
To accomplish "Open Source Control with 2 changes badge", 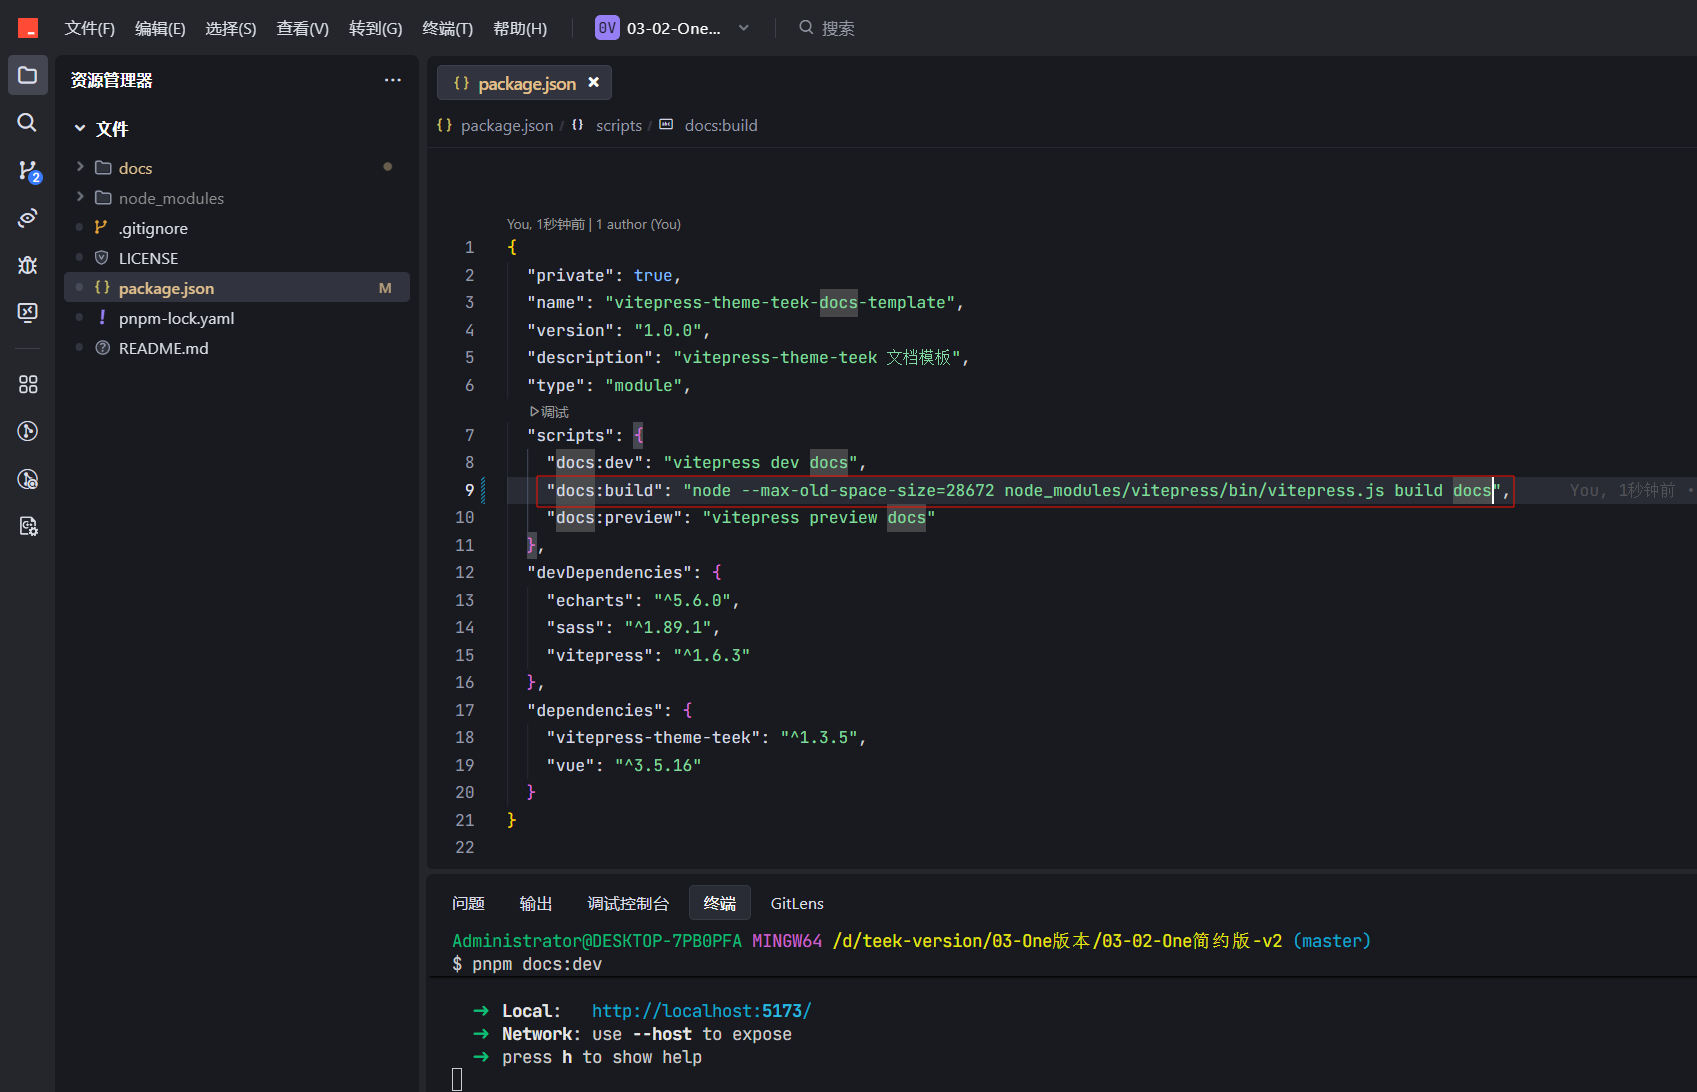I will [28, 171].
